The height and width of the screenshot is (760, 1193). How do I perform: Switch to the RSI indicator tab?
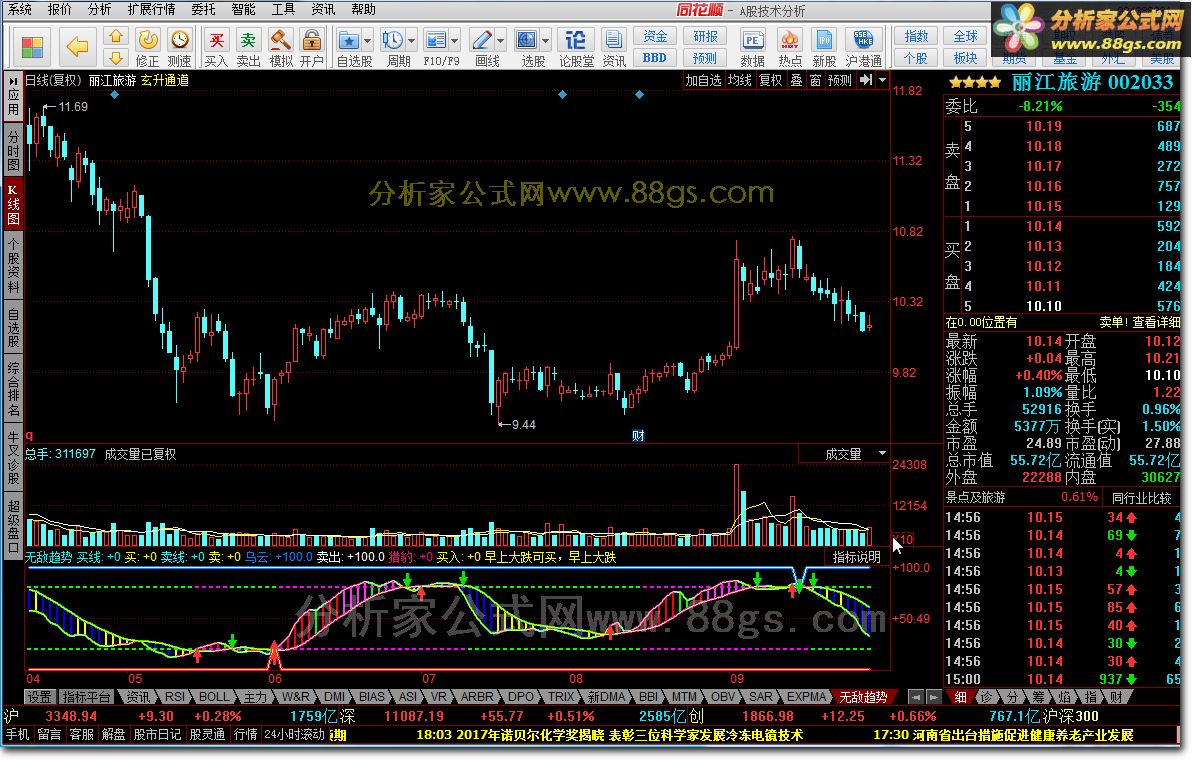tap(175, 697)
